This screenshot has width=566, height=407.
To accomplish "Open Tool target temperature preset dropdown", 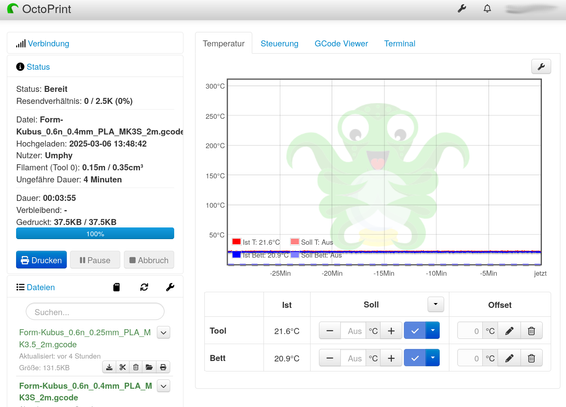I will [x=432, y=331].
